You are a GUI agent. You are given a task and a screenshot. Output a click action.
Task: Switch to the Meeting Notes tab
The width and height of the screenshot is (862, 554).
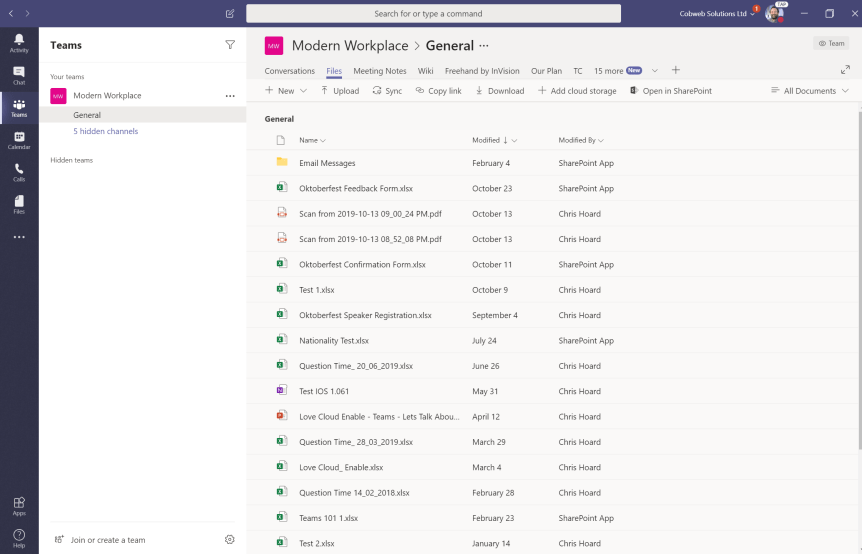[x=379, y=71]
